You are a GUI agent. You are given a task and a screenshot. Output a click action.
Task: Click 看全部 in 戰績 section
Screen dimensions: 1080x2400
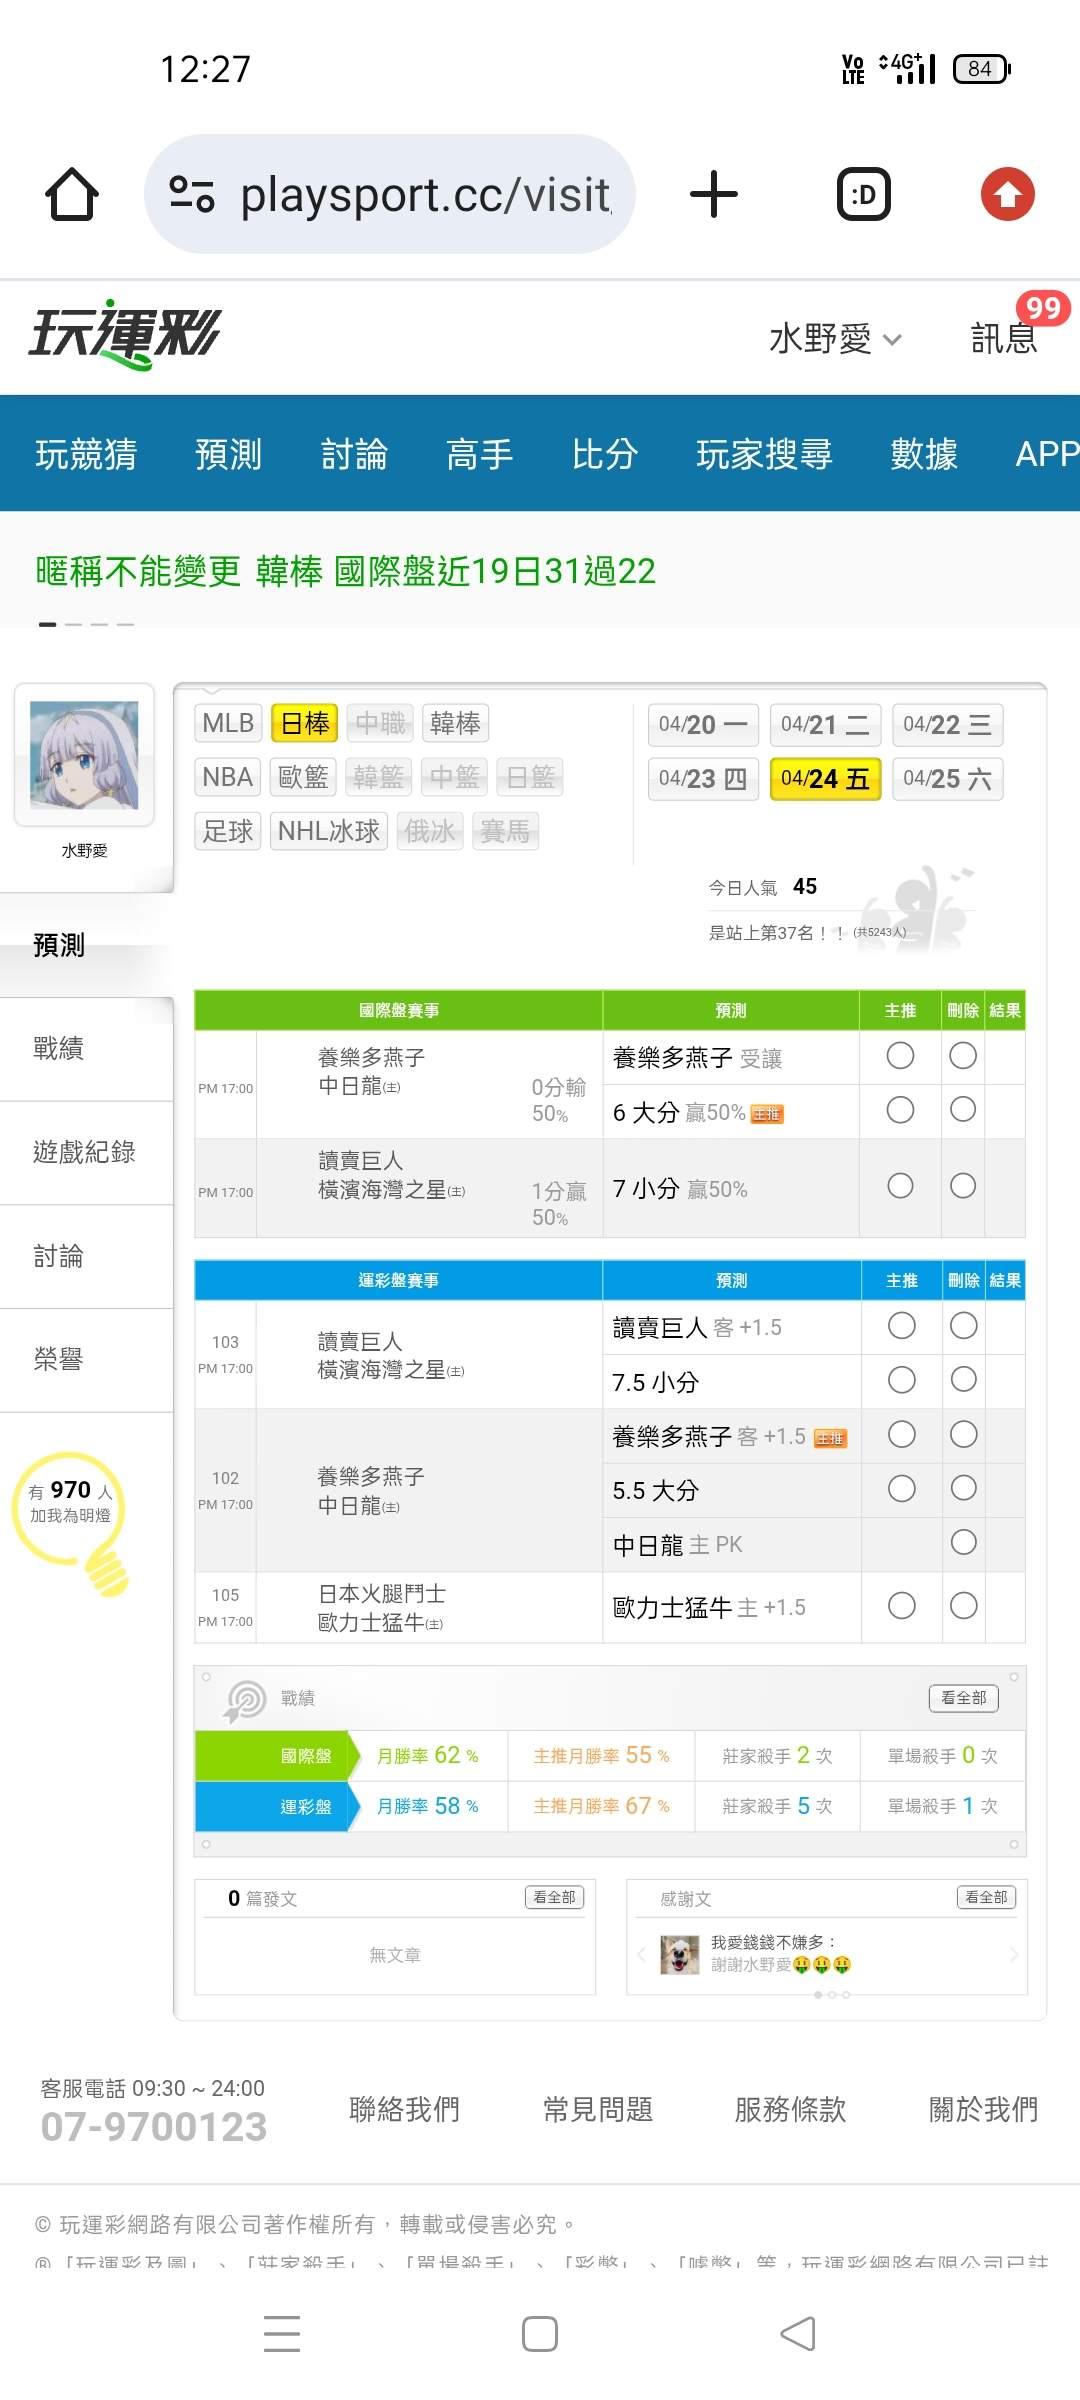[964, 1698]
